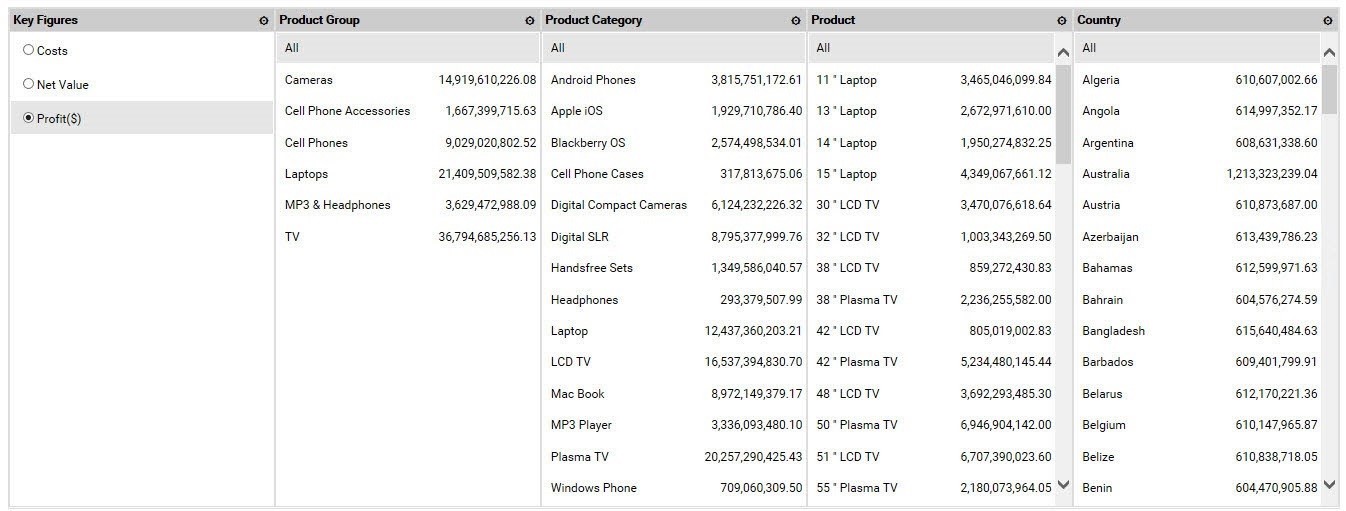Open Country panel settings gear
The image size is (1346, 511).
(1328, 21)
